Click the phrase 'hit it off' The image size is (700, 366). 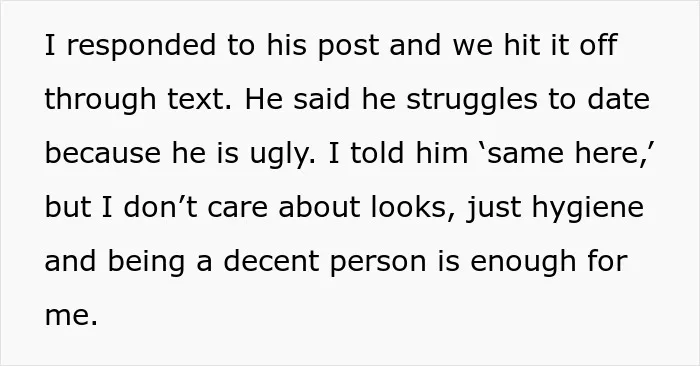coord(561,45)
